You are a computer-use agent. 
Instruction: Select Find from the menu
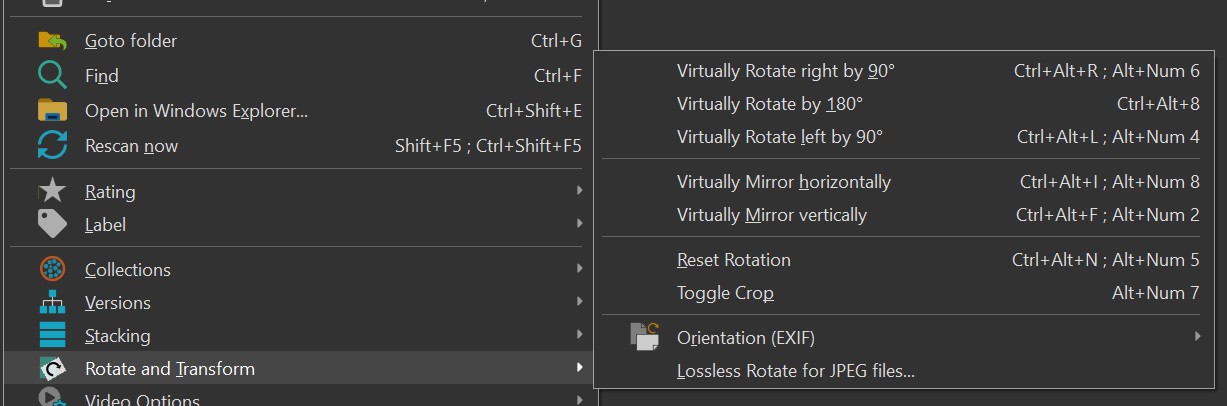tap(296, 75)
